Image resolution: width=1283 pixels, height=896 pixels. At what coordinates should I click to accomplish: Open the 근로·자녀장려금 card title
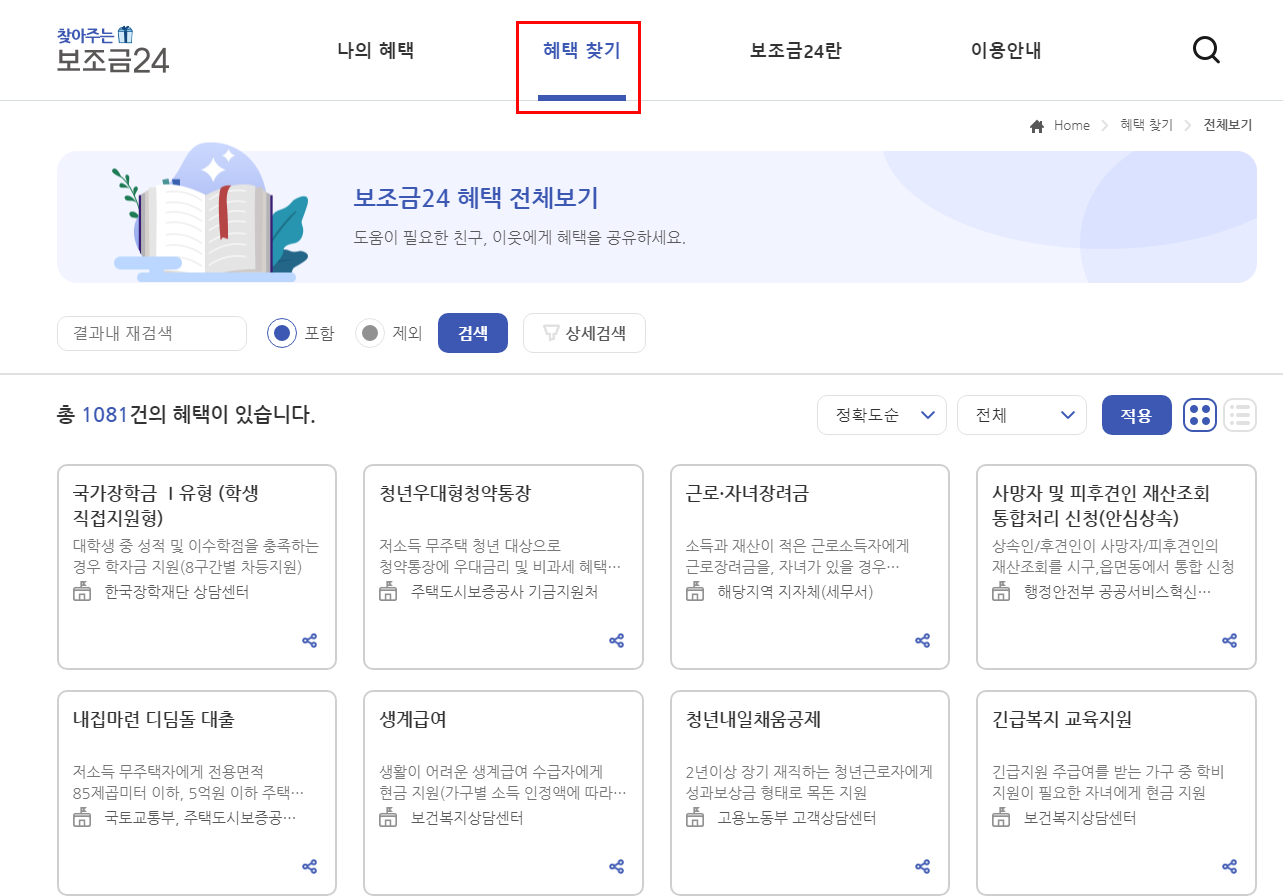pos(747,494)
